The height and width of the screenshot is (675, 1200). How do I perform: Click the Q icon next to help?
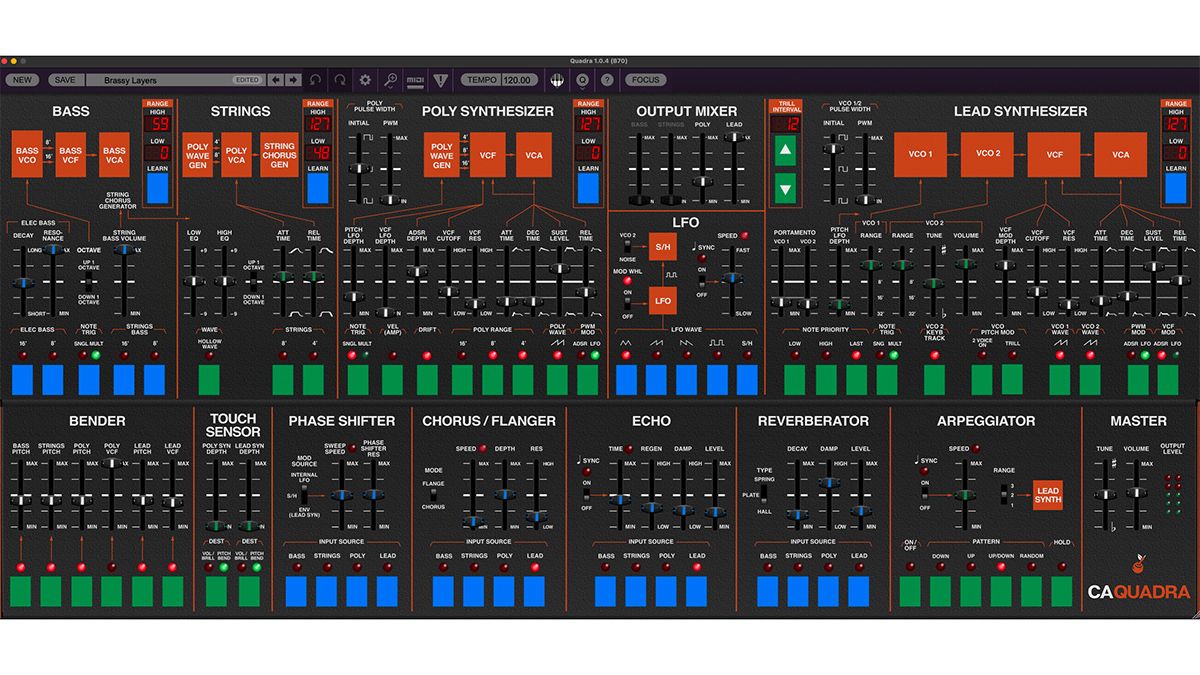[x=582, y=79]
